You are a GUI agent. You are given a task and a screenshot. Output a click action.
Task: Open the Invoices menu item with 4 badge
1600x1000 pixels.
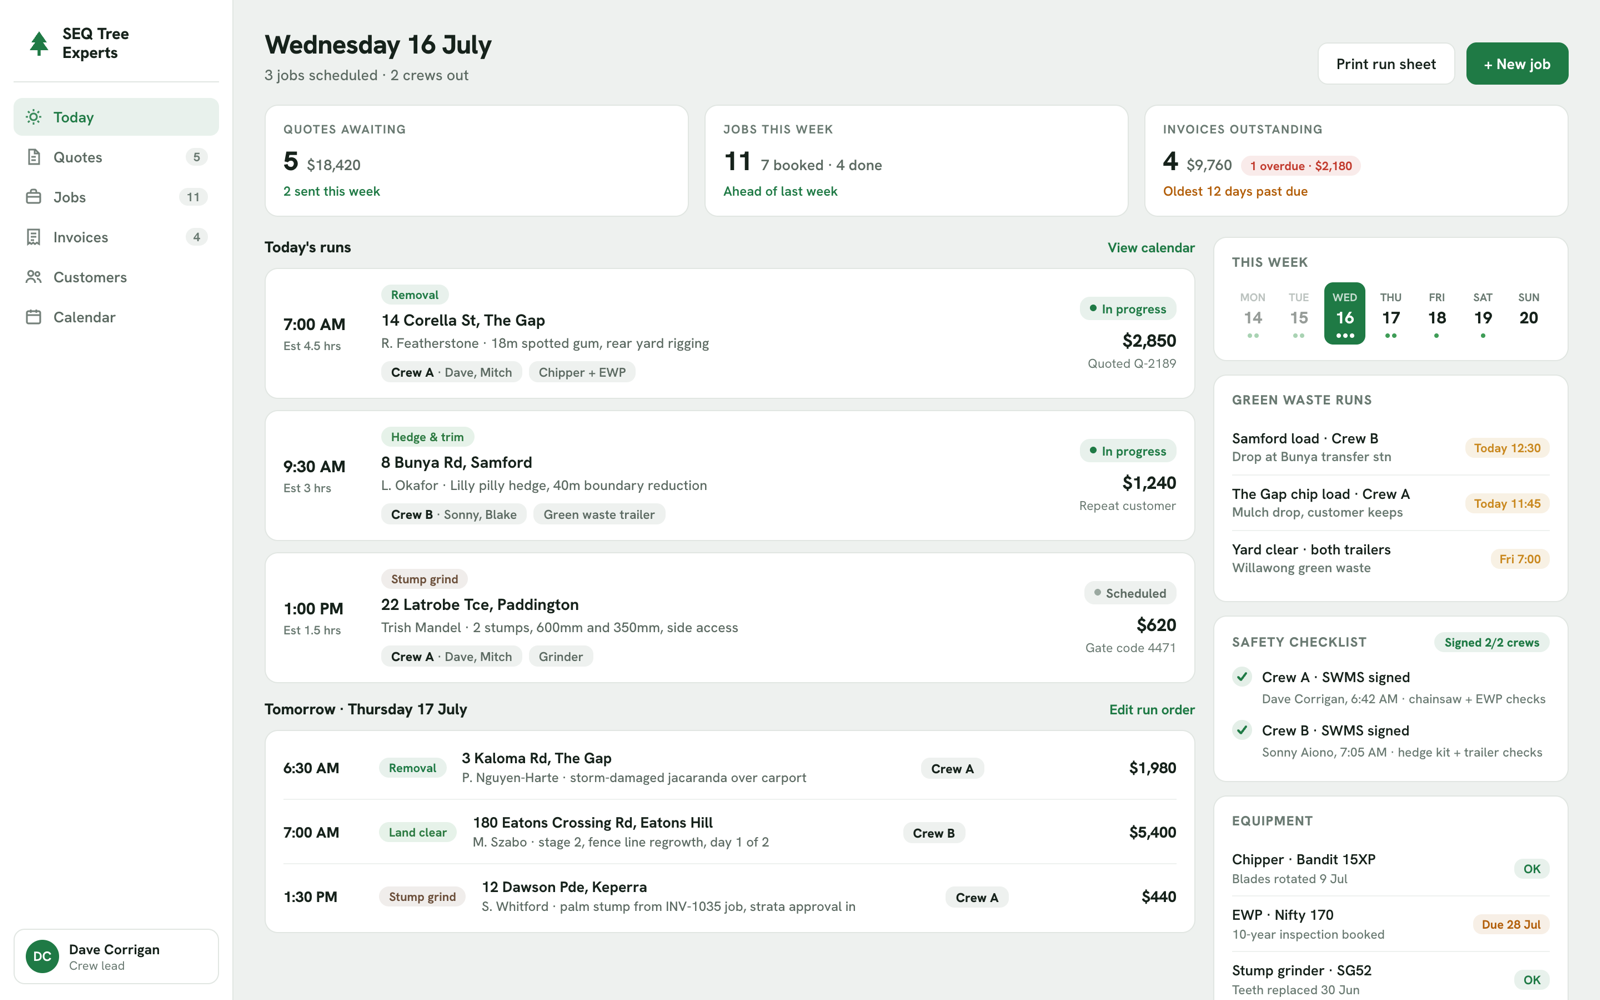pyautogui.click(x=116, y=237)
